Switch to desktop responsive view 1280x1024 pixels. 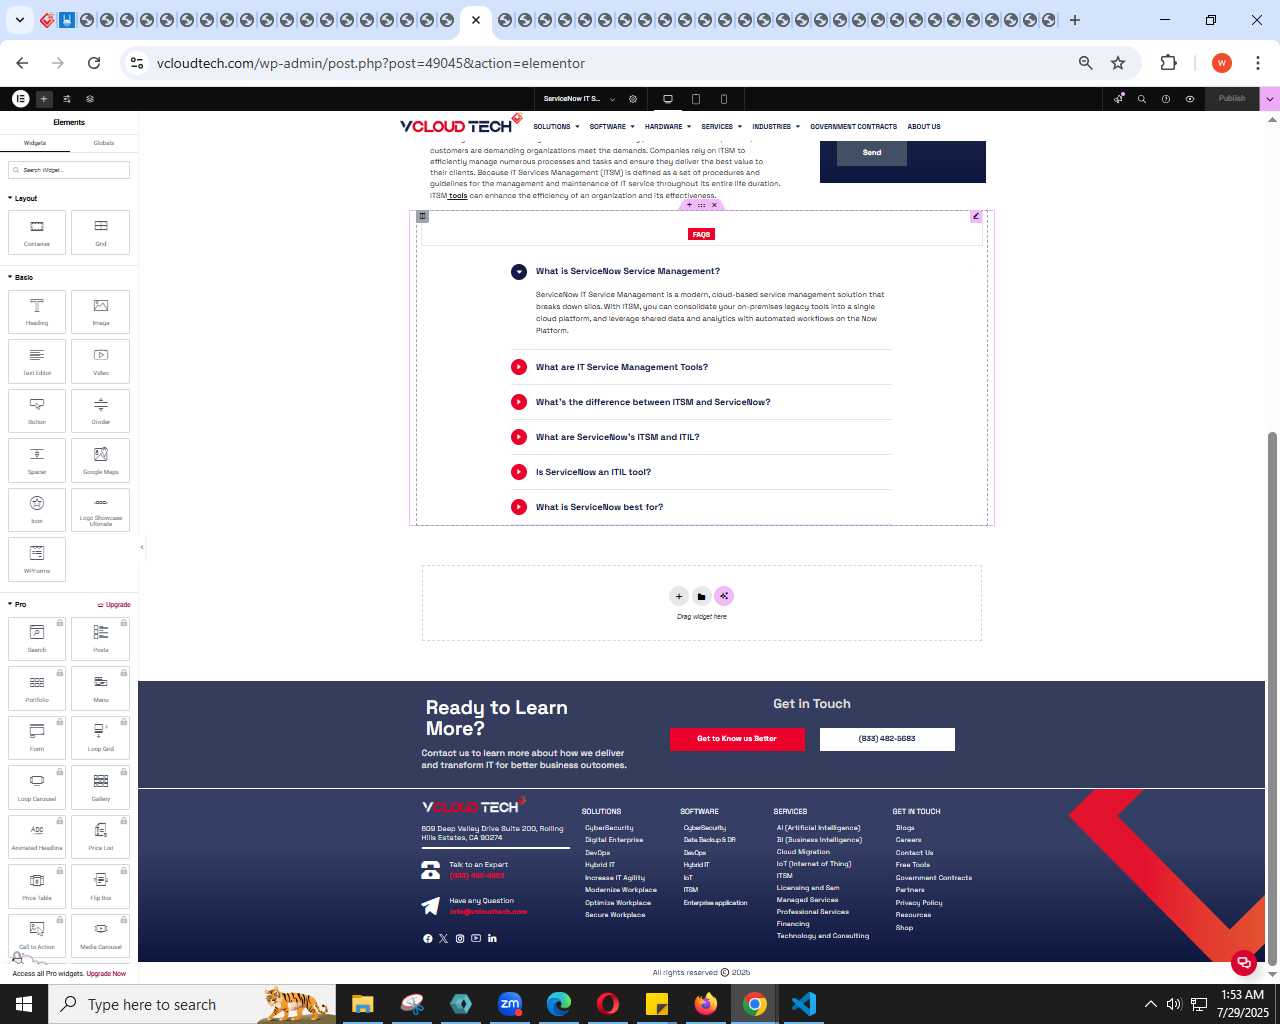668,99
